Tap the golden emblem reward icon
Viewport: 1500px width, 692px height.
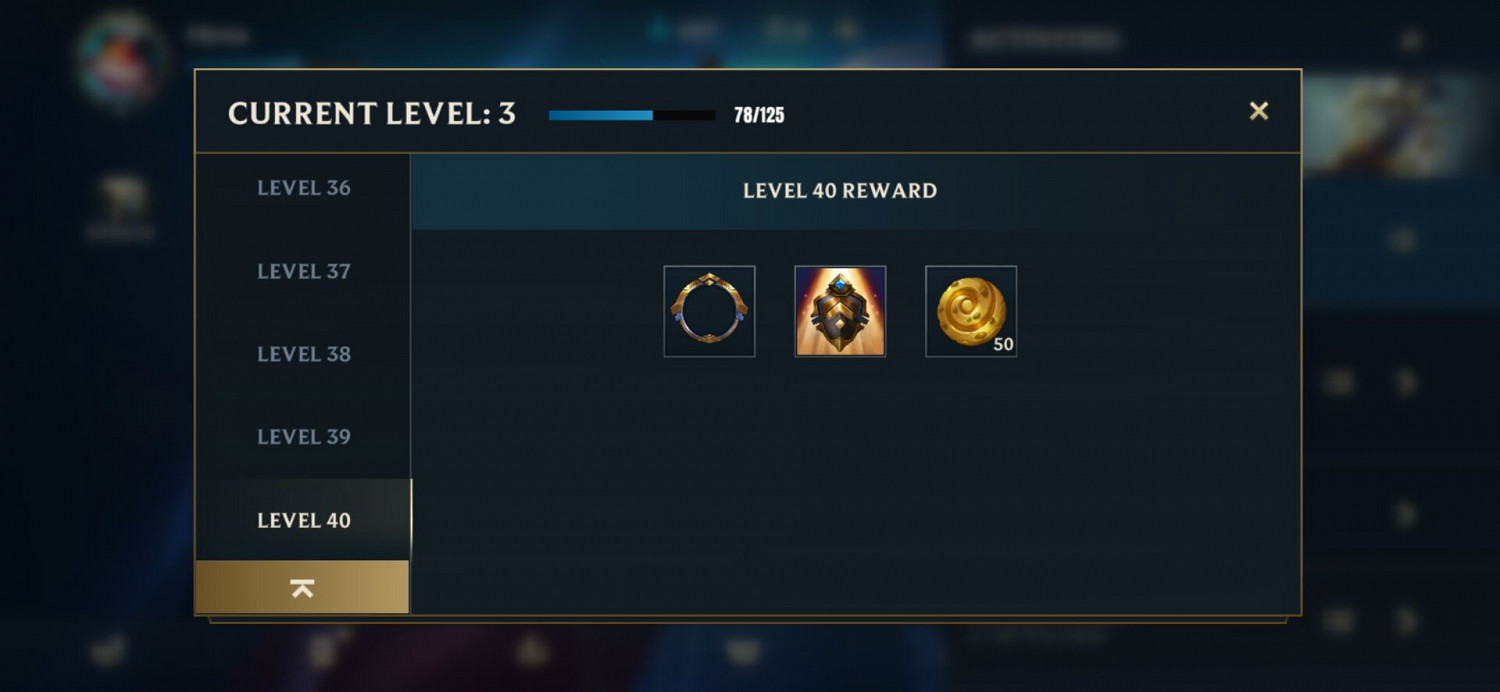click(x=840, y=311)
